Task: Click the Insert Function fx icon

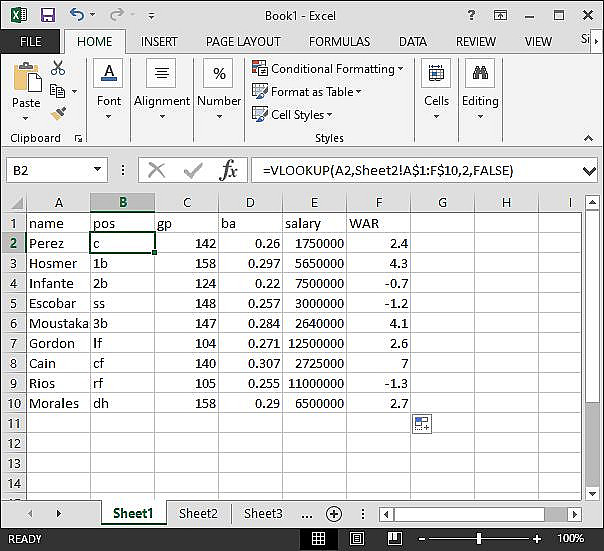Action: [x=228, y=170]
